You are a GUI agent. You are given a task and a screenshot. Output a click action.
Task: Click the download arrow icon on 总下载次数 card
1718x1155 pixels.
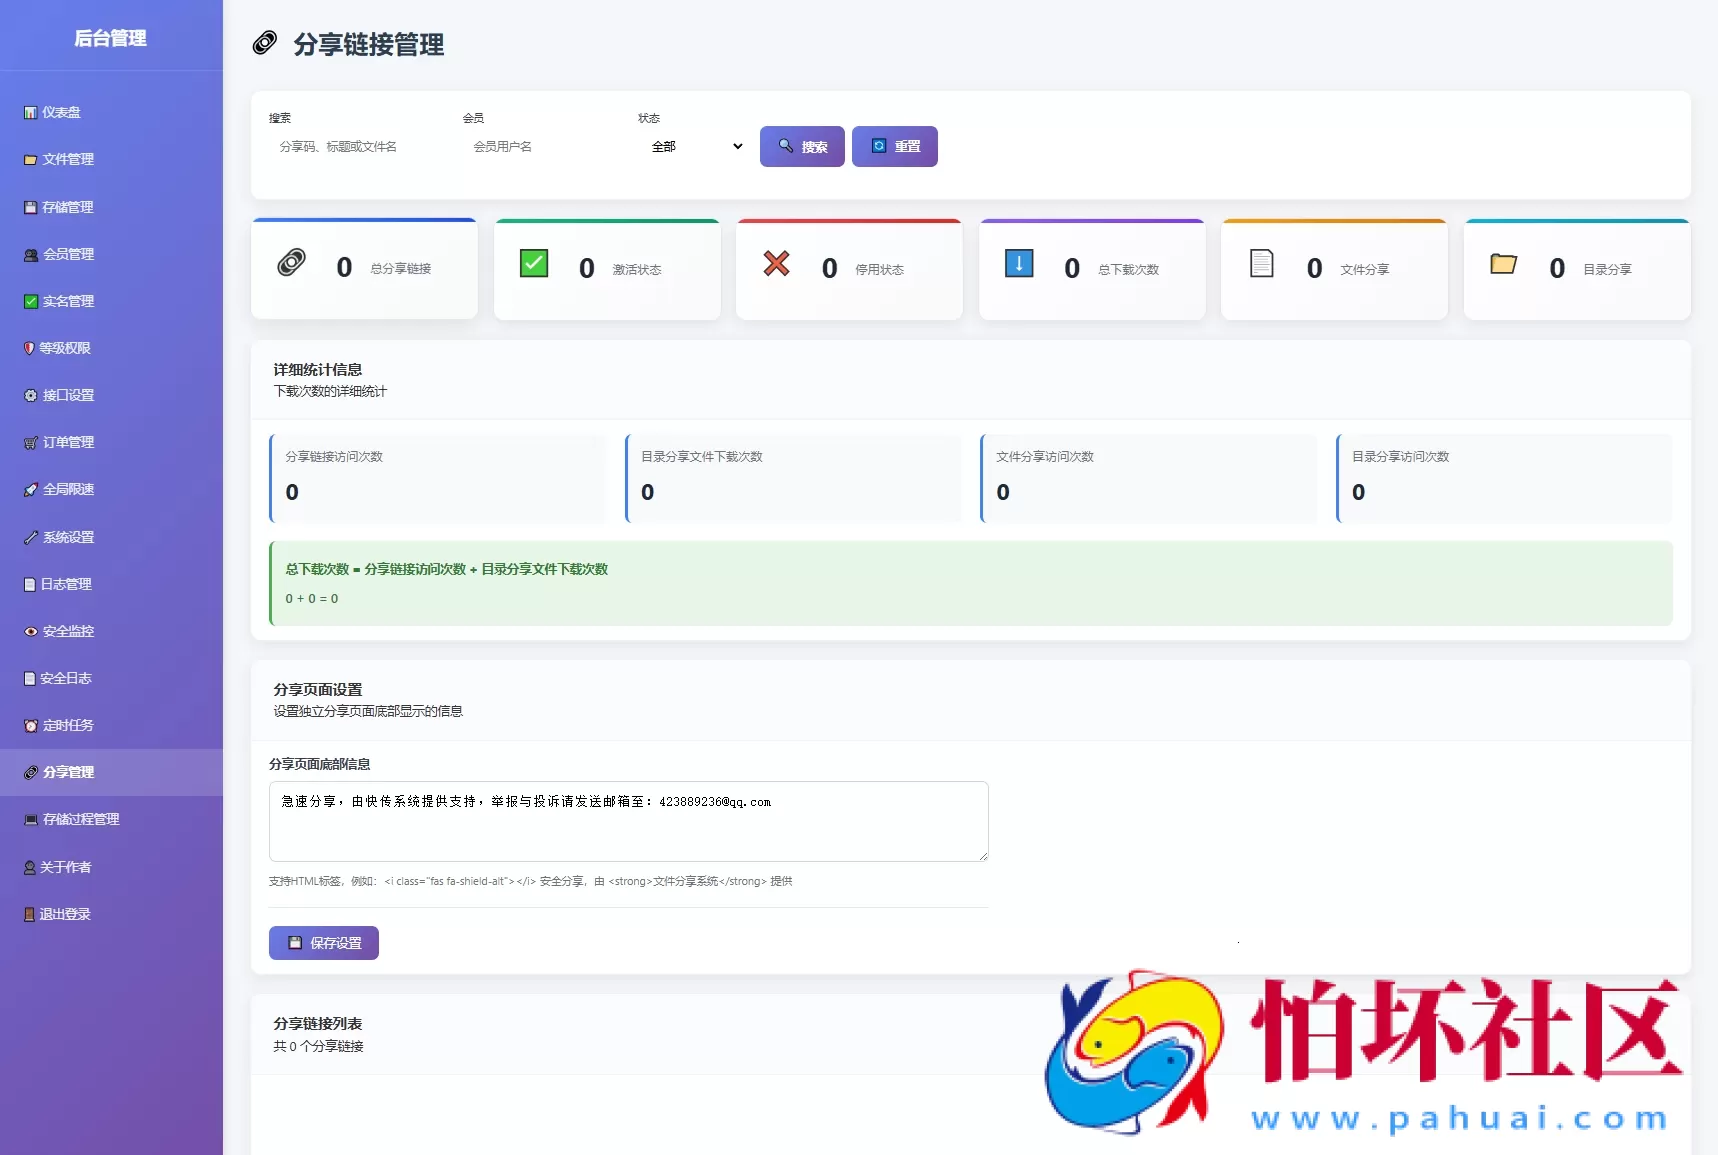tap(1019, 263)
